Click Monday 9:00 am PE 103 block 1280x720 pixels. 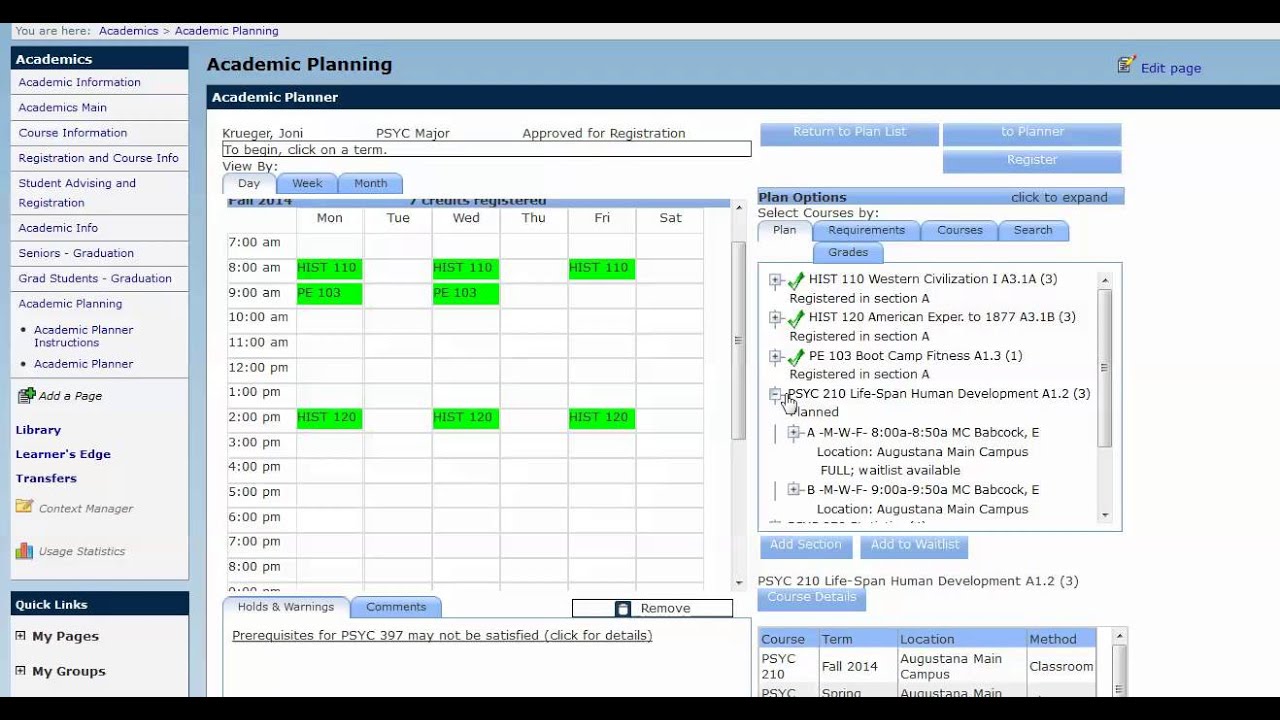(x=329, y=294)
